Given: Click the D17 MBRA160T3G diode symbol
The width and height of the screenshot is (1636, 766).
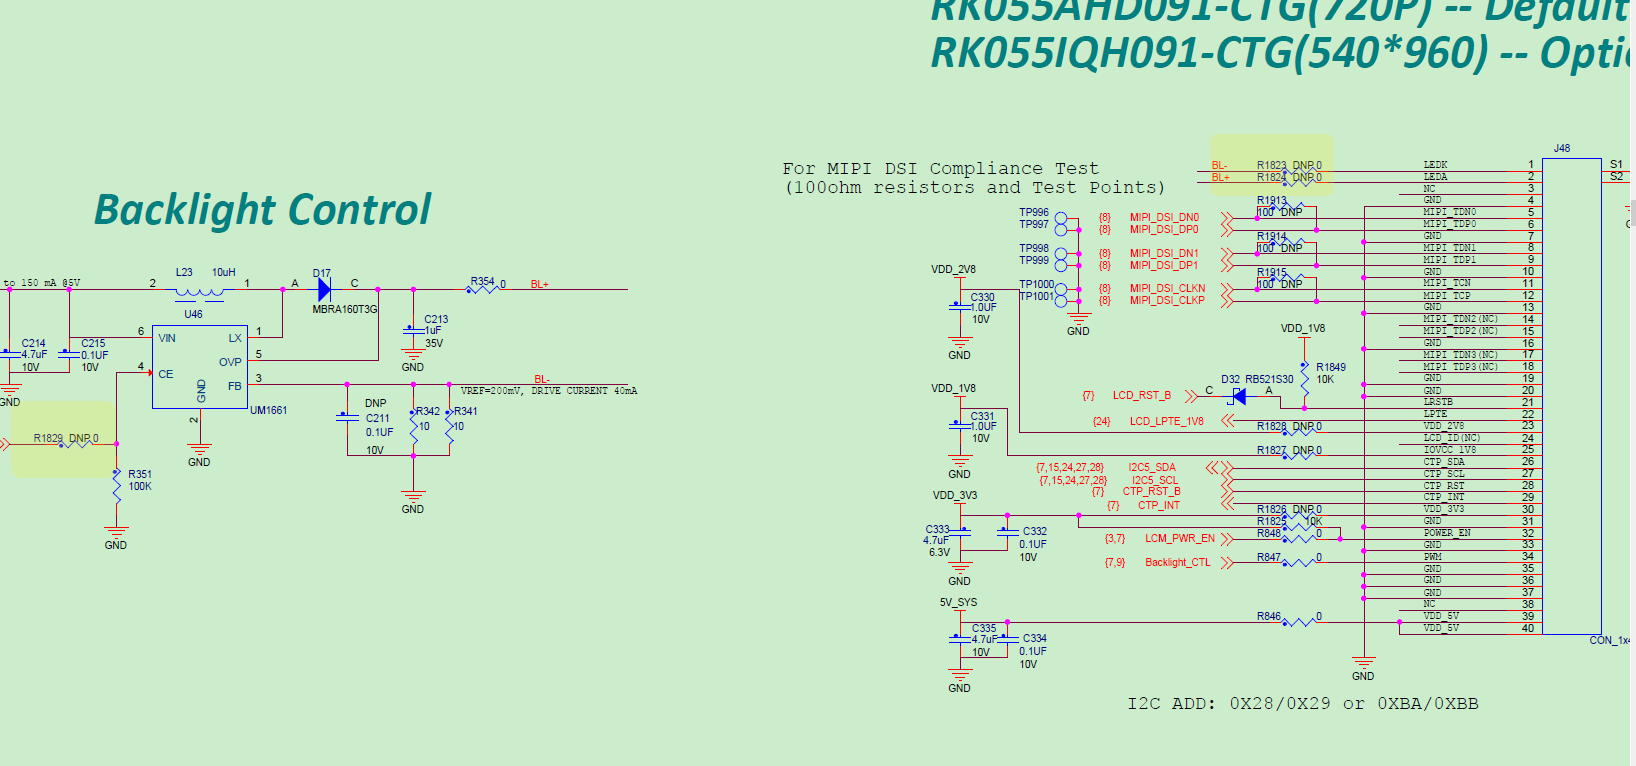Looking at the screenshot, I should point(324,289).
